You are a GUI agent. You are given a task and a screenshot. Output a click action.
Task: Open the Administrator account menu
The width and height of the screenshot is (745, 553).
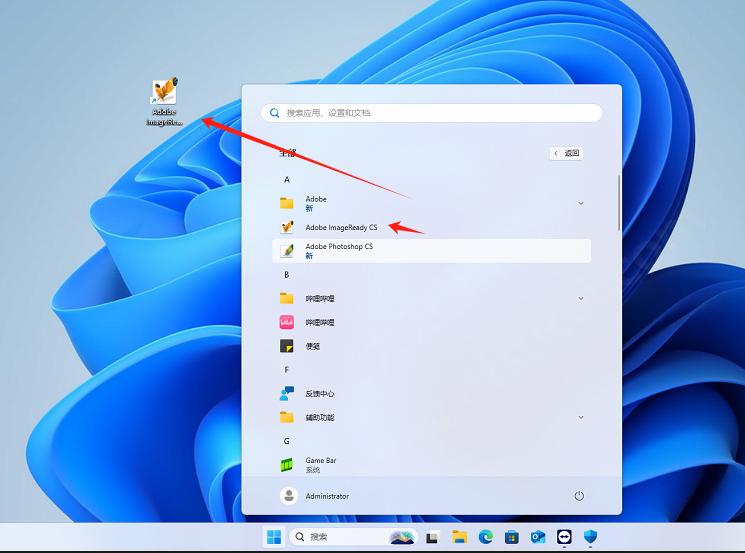(315, 496)
